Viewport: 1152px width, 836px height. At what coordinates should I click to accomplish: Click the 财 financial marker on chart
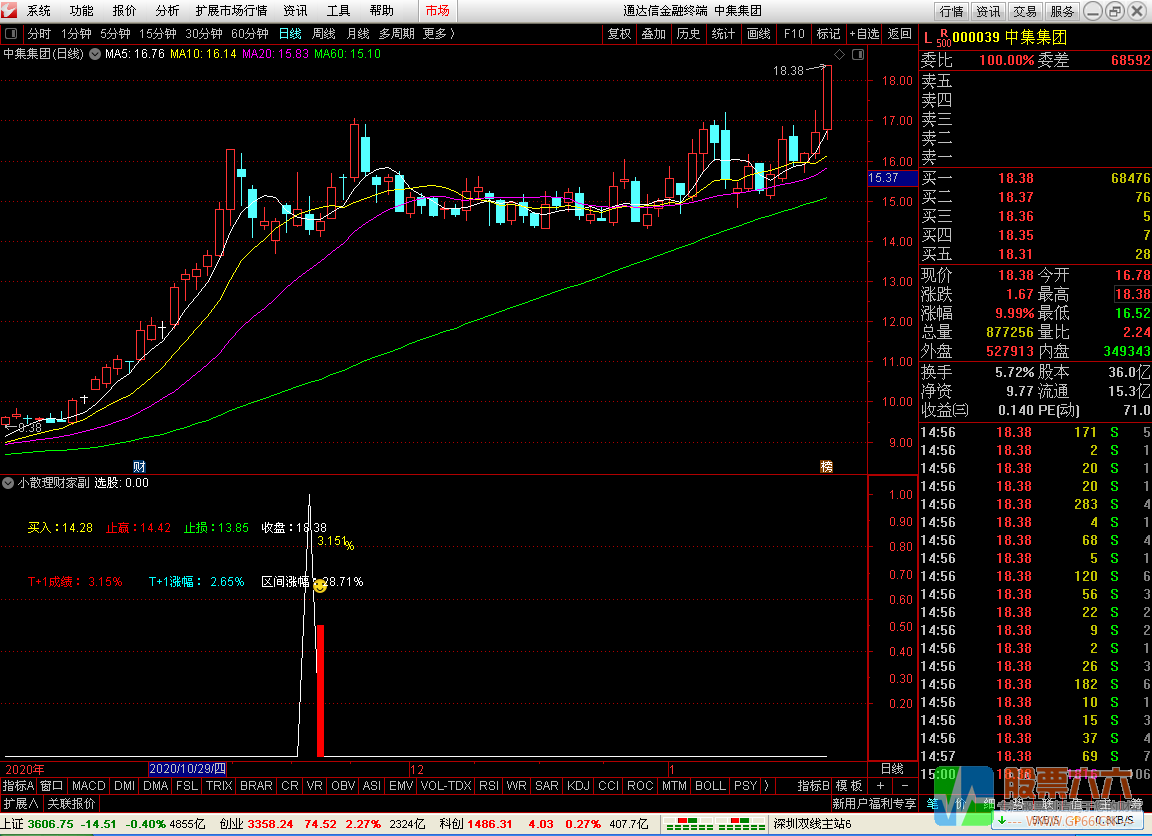140,466
